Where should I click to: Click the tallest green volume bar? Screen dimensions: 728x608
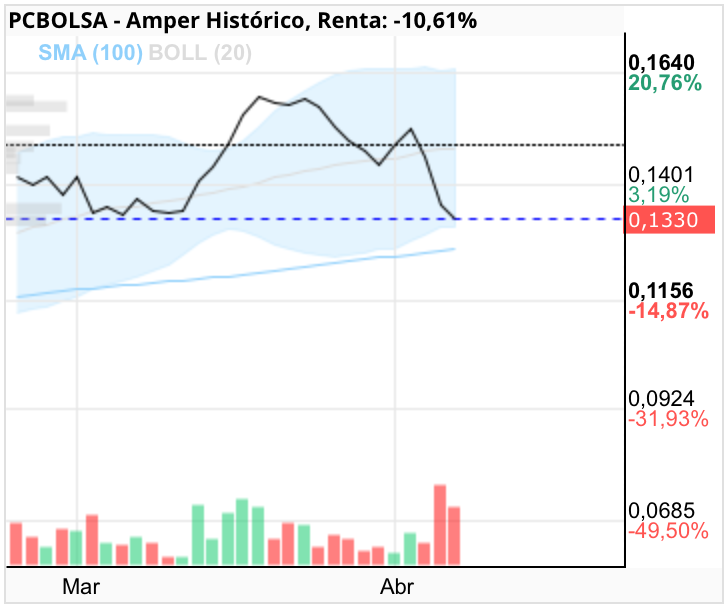point(242,532)
